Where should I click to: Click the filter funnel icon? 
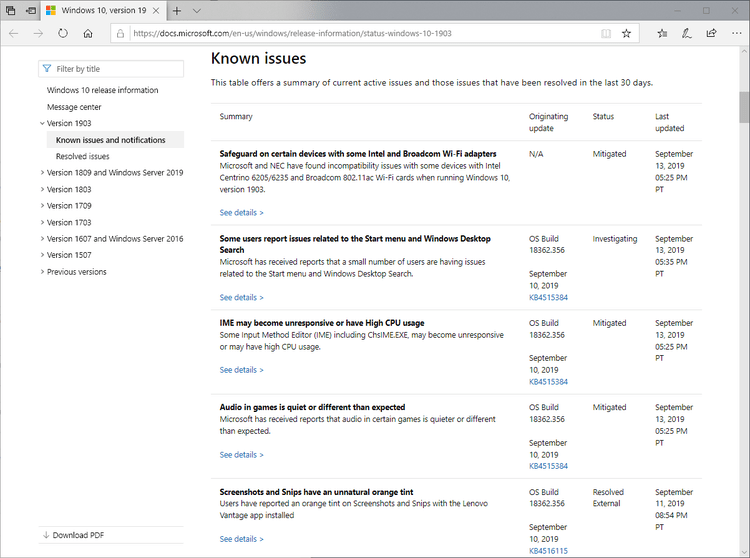(47, 69)
